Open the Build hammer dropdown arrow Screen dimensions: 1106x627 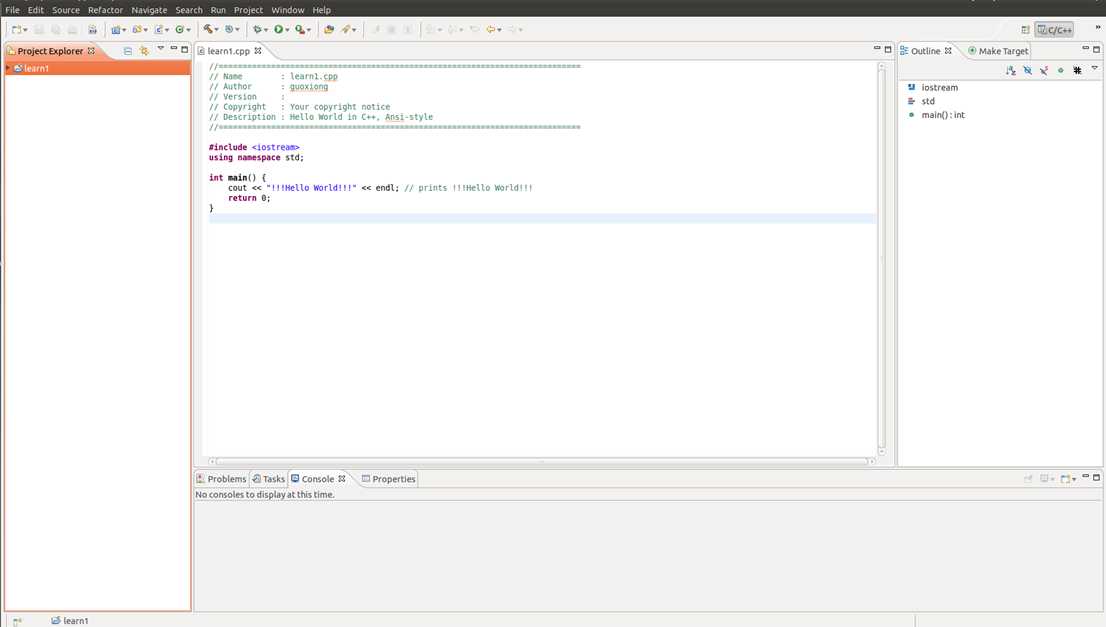tap(217, 30)
